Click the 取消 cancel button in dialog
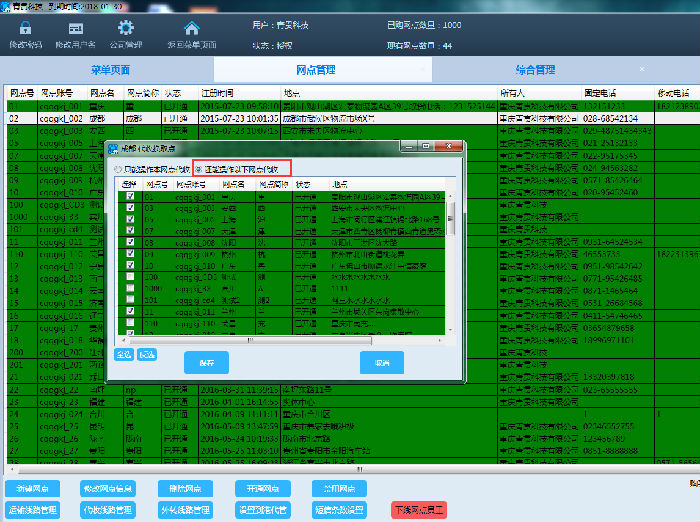The image size is (700, 522). pos(381,364)
